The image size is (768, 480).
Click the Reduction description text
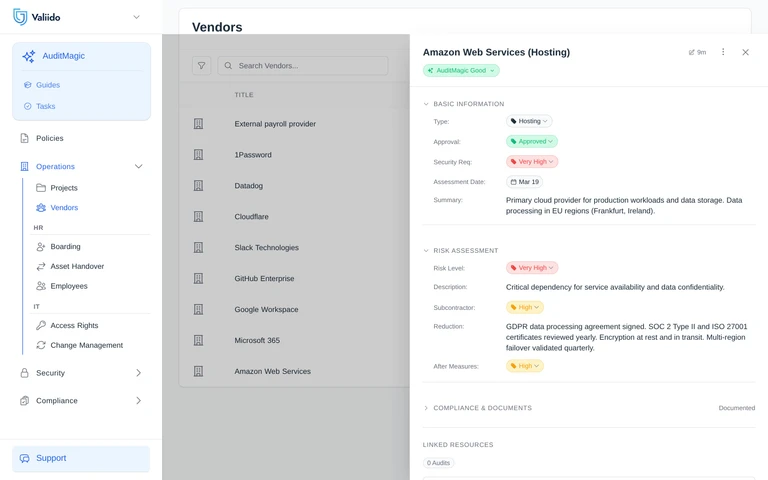tap(626, 337)
